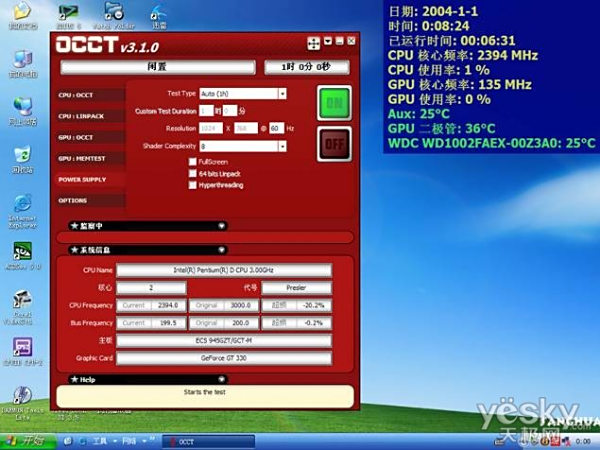
Task: Click the first quick launch icon beside Start
Action: tap(67, 441)
